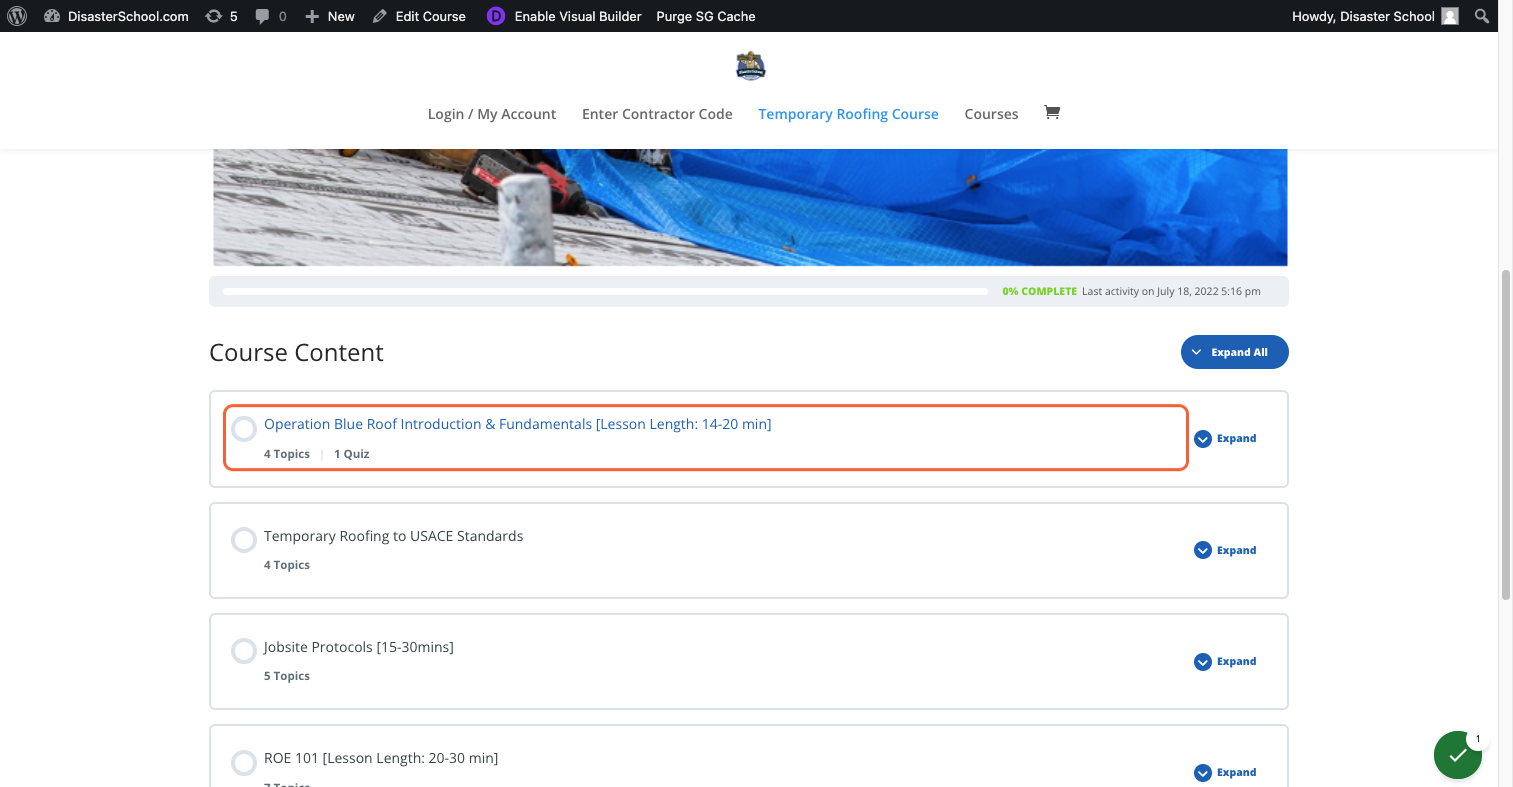Viewport: 1513px width, 787px height.
Task: Click the Edit Course pencil icon
Action: click(x=380, y=16)
